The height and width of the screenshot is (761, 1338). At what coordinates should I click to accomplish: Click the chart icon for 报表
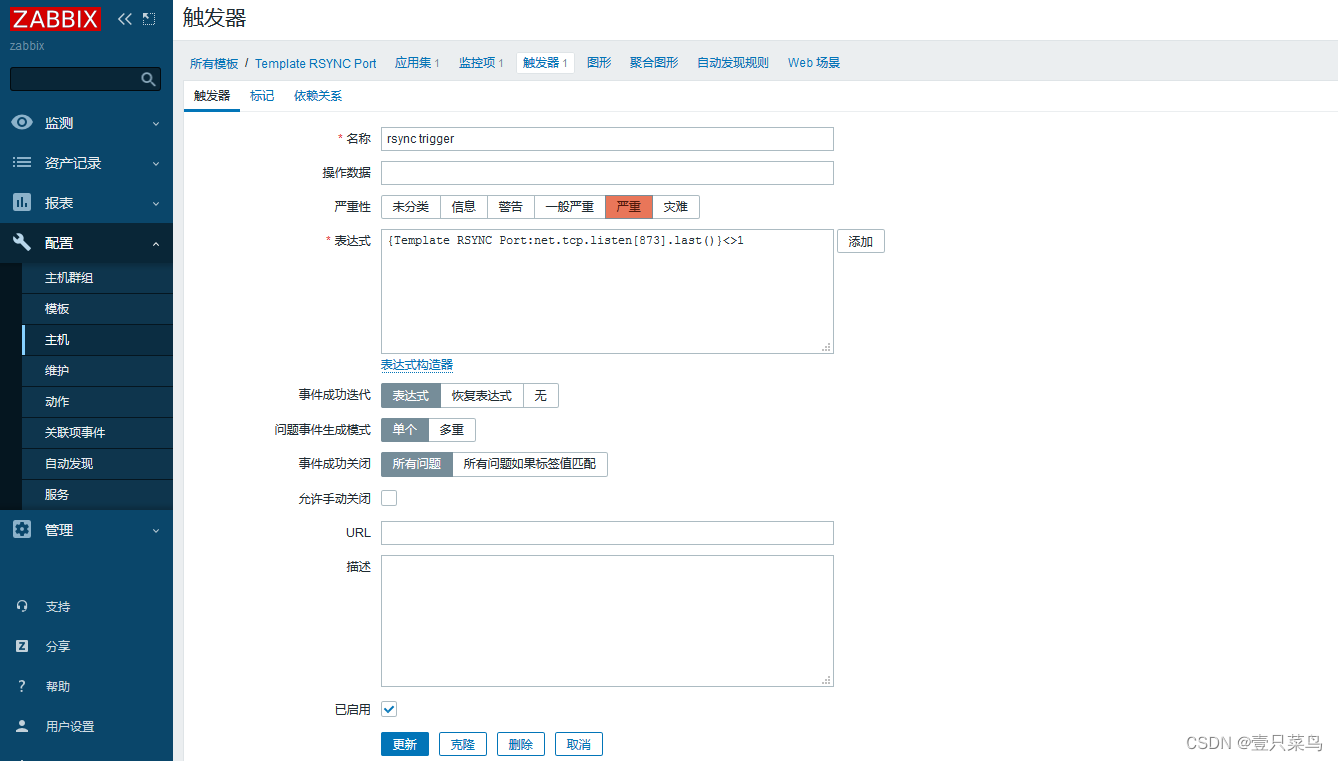point(22,202)
